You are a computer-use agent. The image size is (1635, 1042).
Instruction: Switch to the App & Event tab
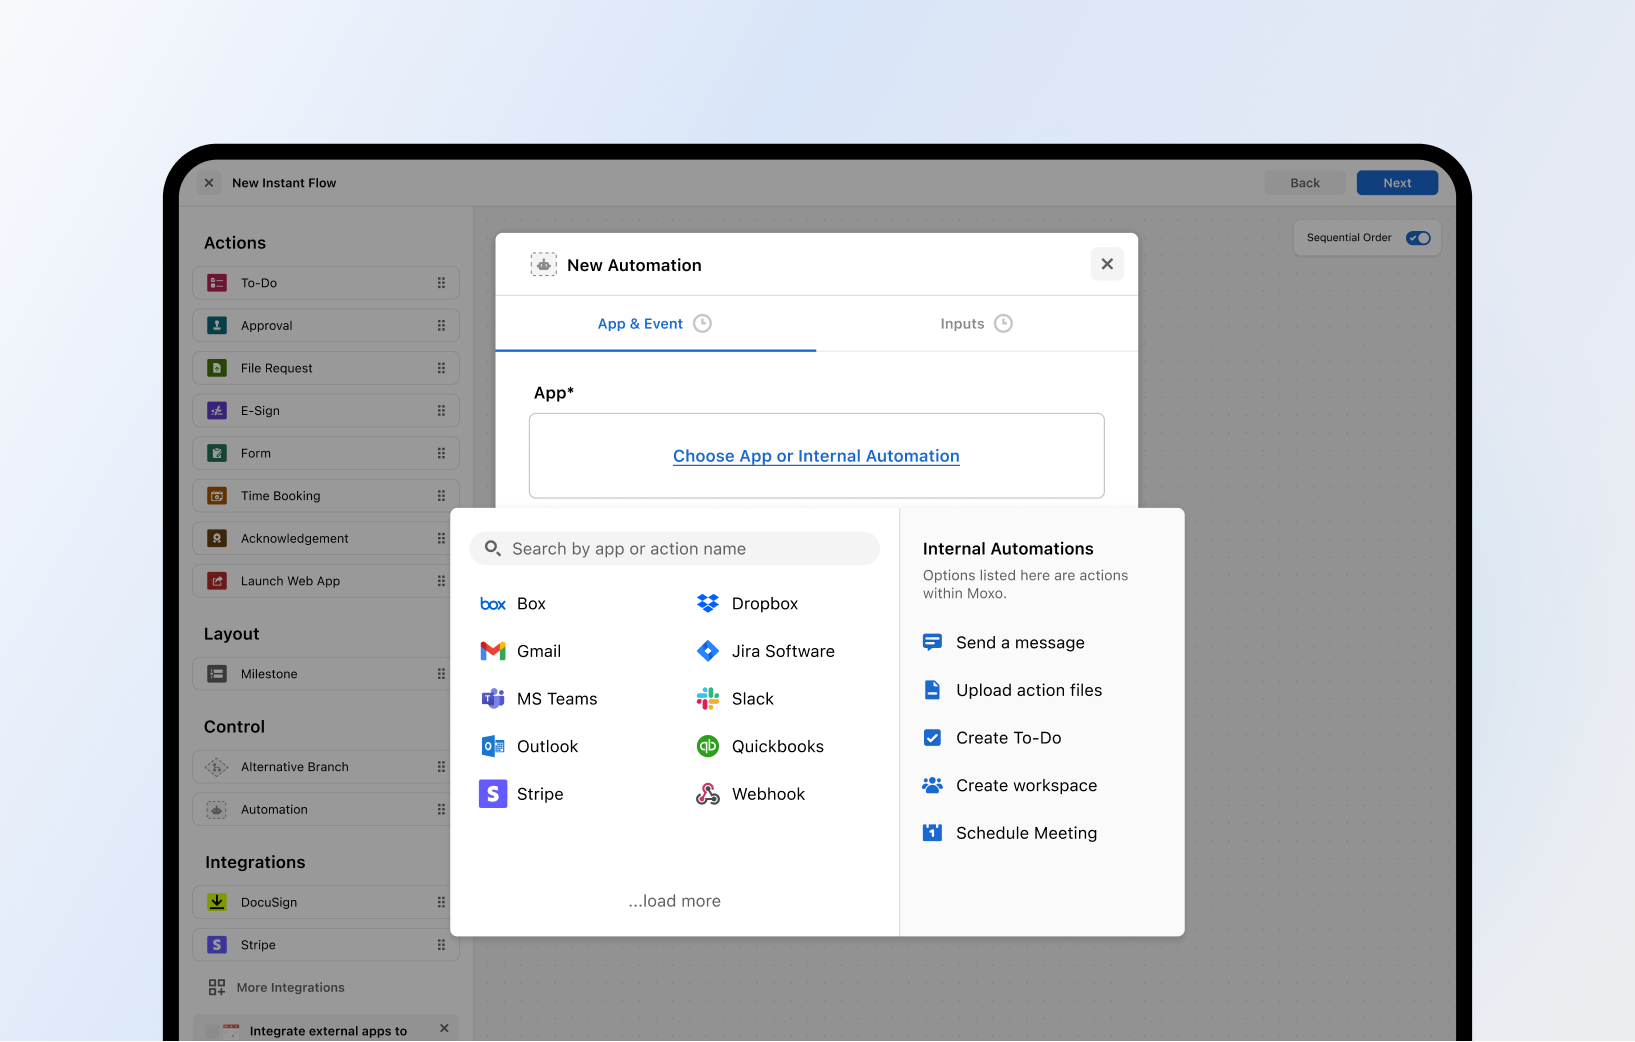pyautogui.click(x=656, y=324)
